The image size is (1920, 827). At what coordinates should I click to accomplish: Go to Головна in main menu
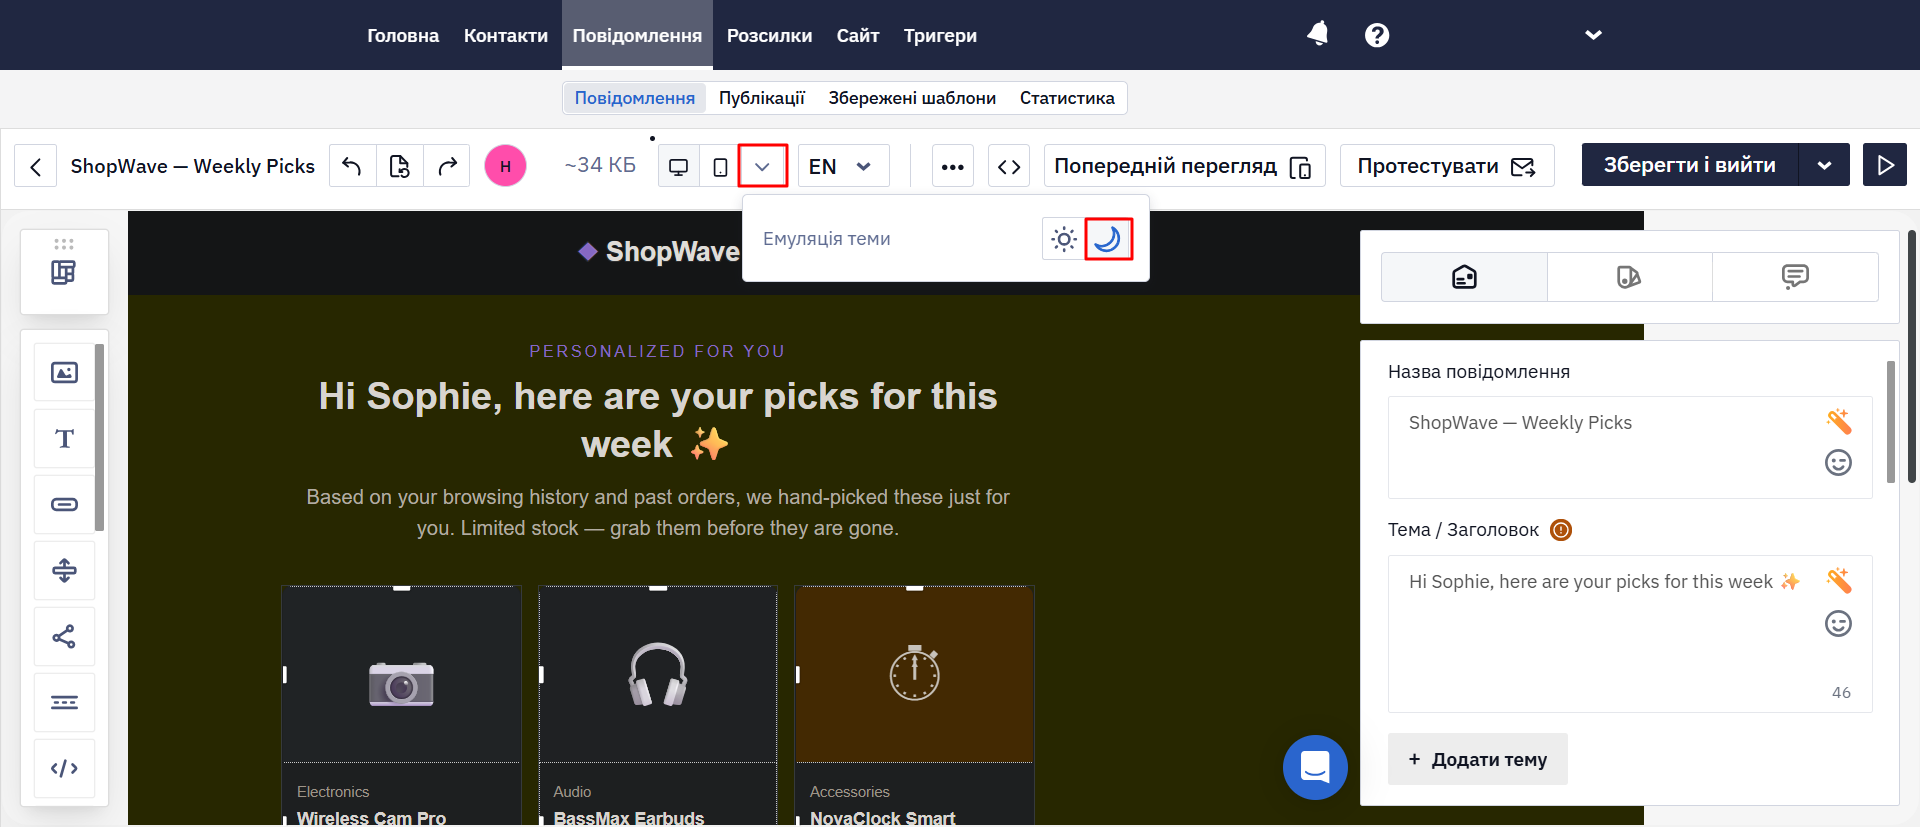pos(403,35)
